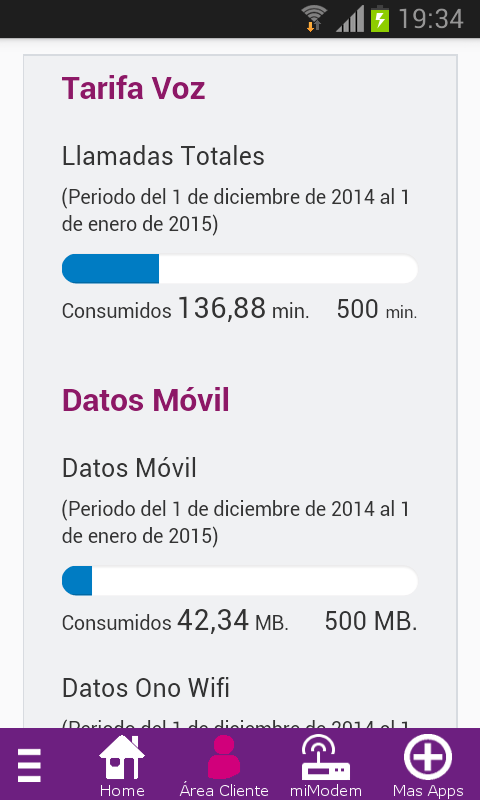Open the hamburger menu icon

click(29, 765)
